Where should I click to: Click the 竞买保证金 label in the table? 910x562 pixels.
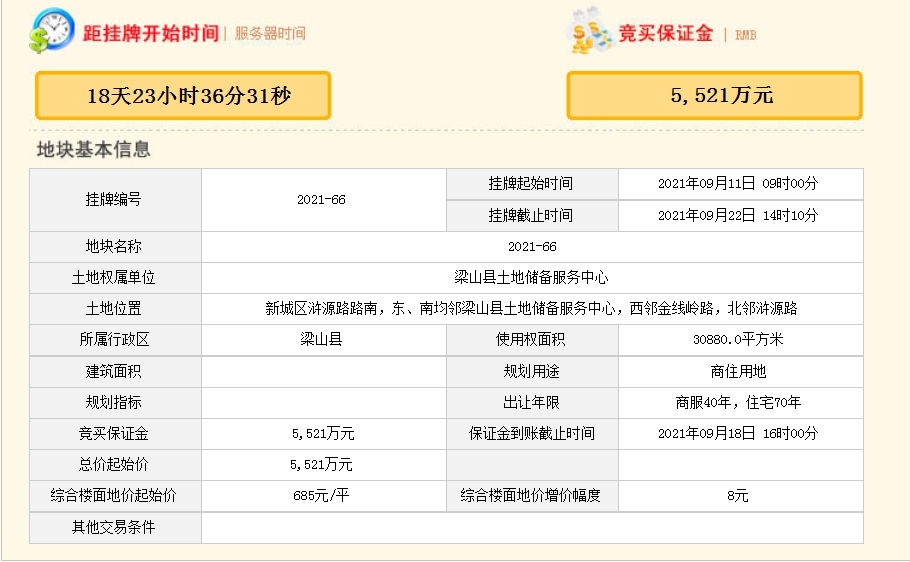click(114, 434)
